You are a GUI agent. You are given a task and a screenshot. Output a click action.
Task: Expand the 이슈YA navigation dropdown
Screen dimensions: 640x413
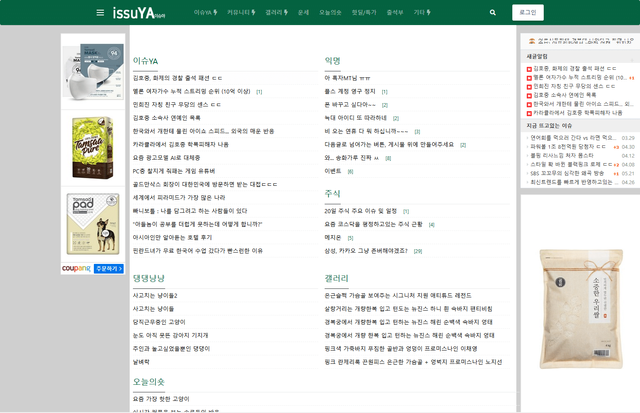point(206,13)
